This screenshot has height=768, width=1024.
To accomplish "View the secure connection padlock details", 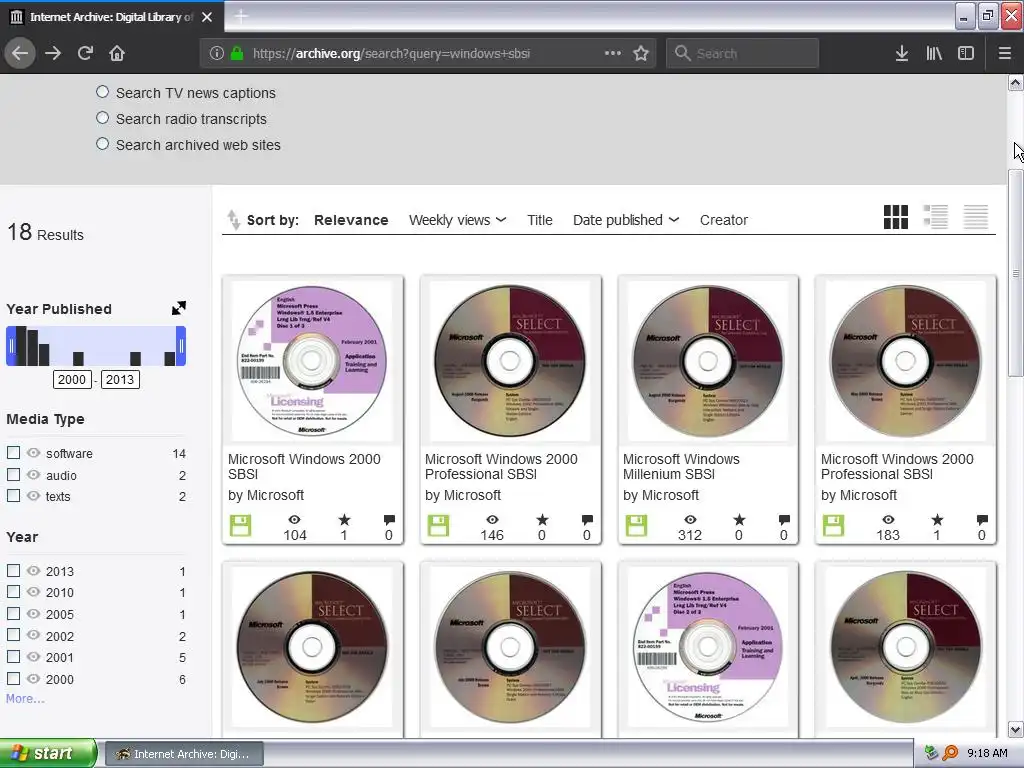I will [237, 53].
